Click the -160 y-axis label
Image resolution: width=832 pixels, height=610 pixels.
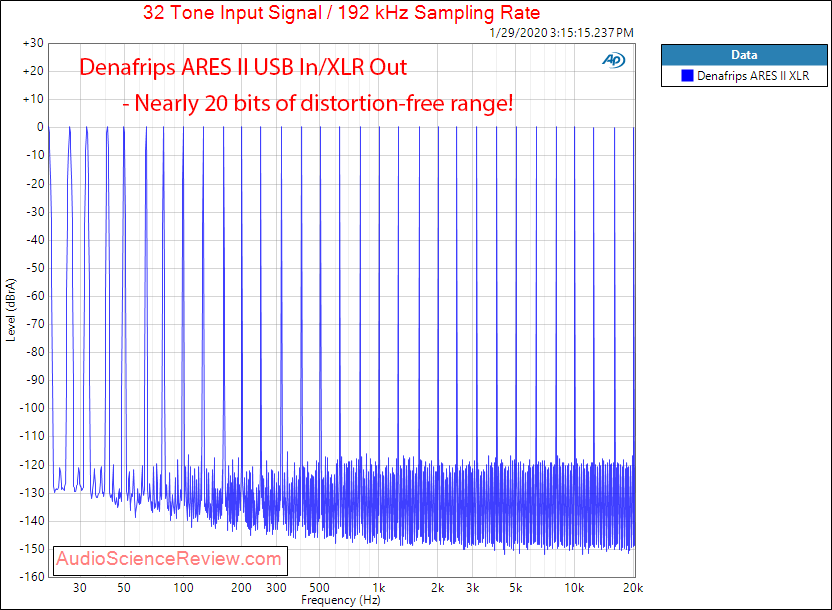pyautogui.click(x=32, y=577)
